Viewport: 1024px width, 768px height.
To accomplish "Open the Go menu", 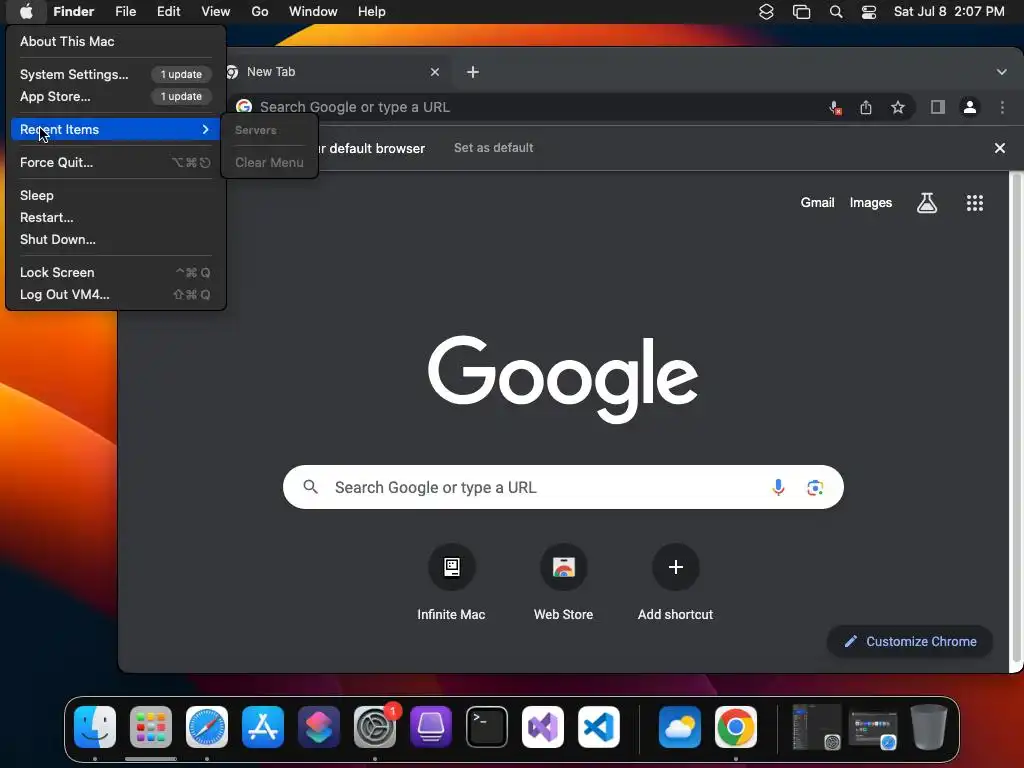I will tap(260, 12).
